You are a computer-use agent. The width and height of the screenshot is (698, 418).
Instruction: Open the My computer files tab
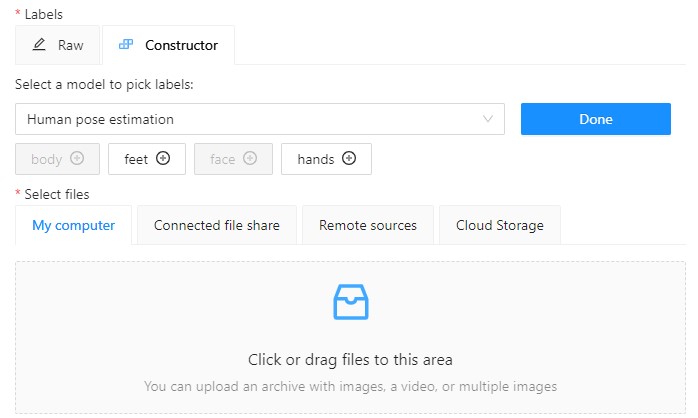73,225
